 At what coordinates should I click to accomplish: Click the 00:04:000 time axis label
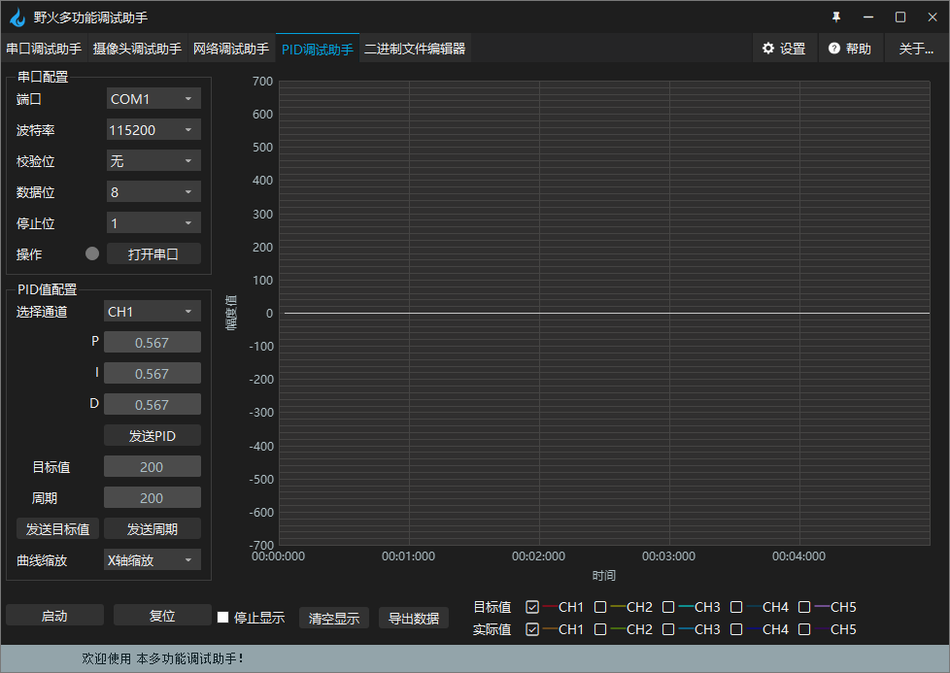[799, 556]
